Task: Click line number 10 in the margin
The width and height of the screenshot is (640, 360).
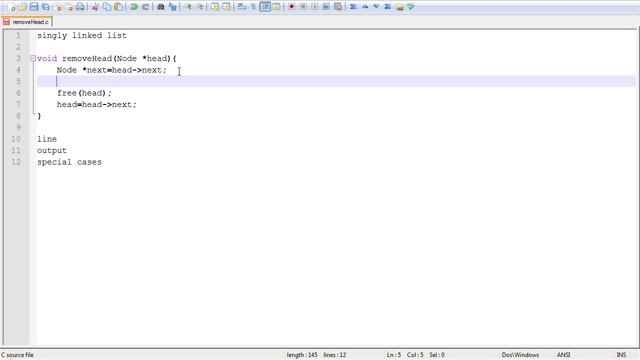Action: point(16,139)
